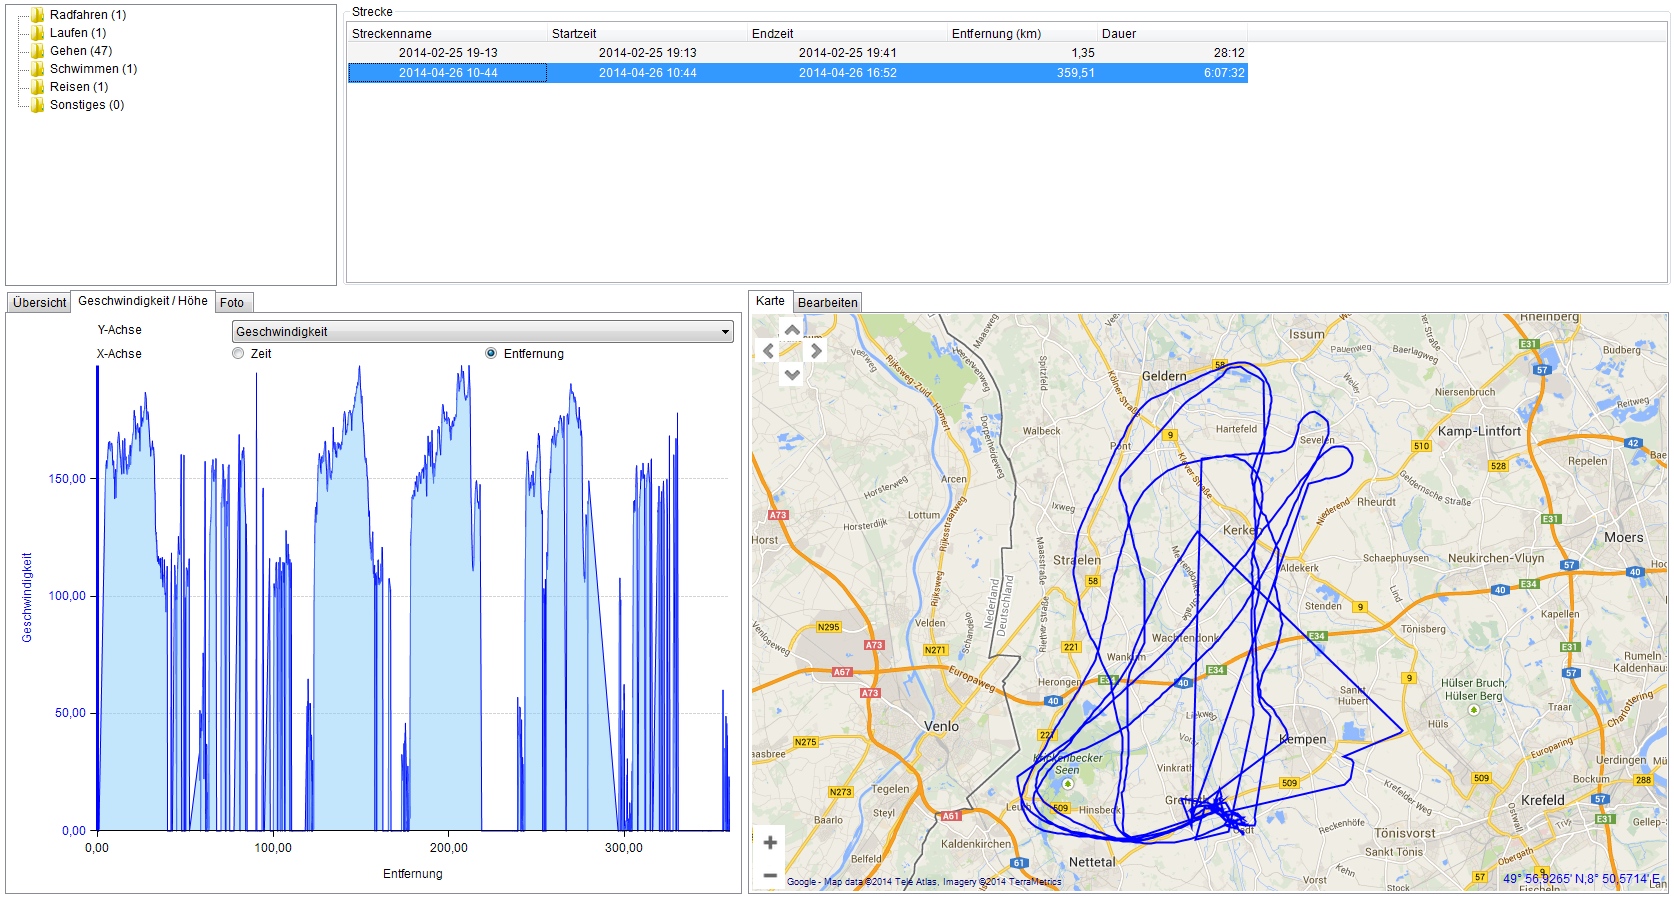Viewport: 1674px width, 900px height.
Task: Click the Google link on the map
Action: pyautogui.click(x=802, y=882)
